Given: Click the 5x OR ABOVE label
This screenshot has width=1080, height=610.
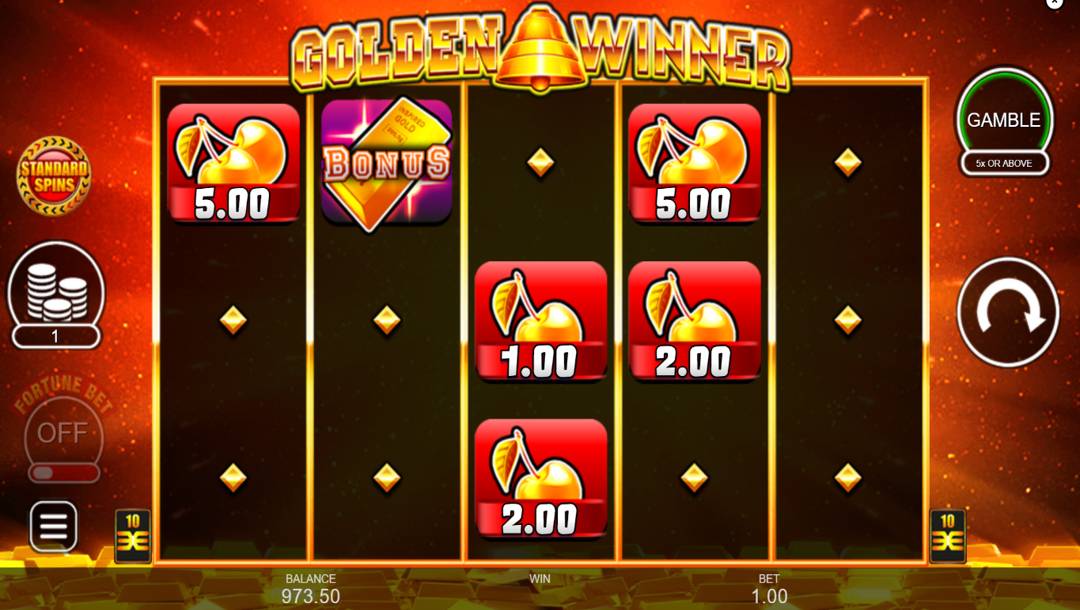Looking at the screenshot, I should click(x=1004, y=164).
